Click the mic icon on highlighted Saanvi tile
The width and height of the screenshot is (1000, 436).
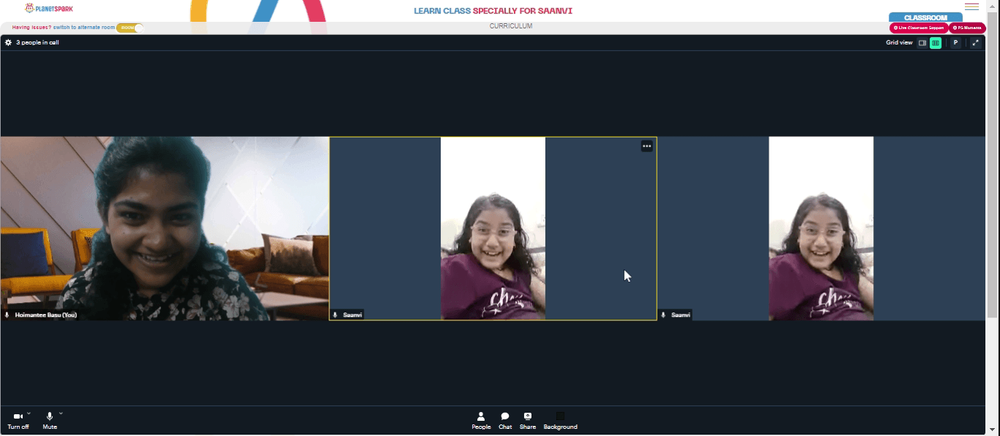[335, 315]
